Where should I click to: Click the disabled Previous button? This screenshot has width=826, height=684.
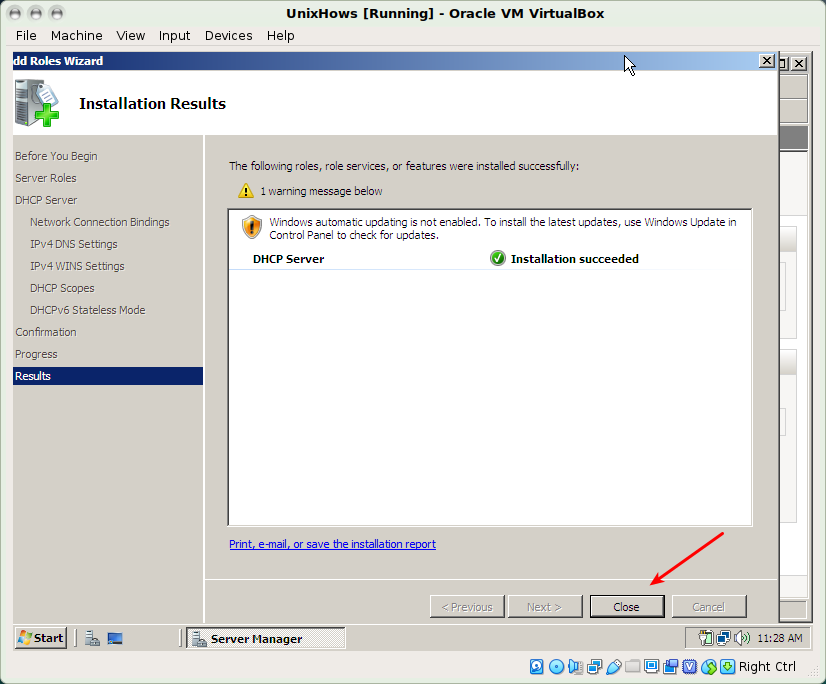[x=467, y=607]
